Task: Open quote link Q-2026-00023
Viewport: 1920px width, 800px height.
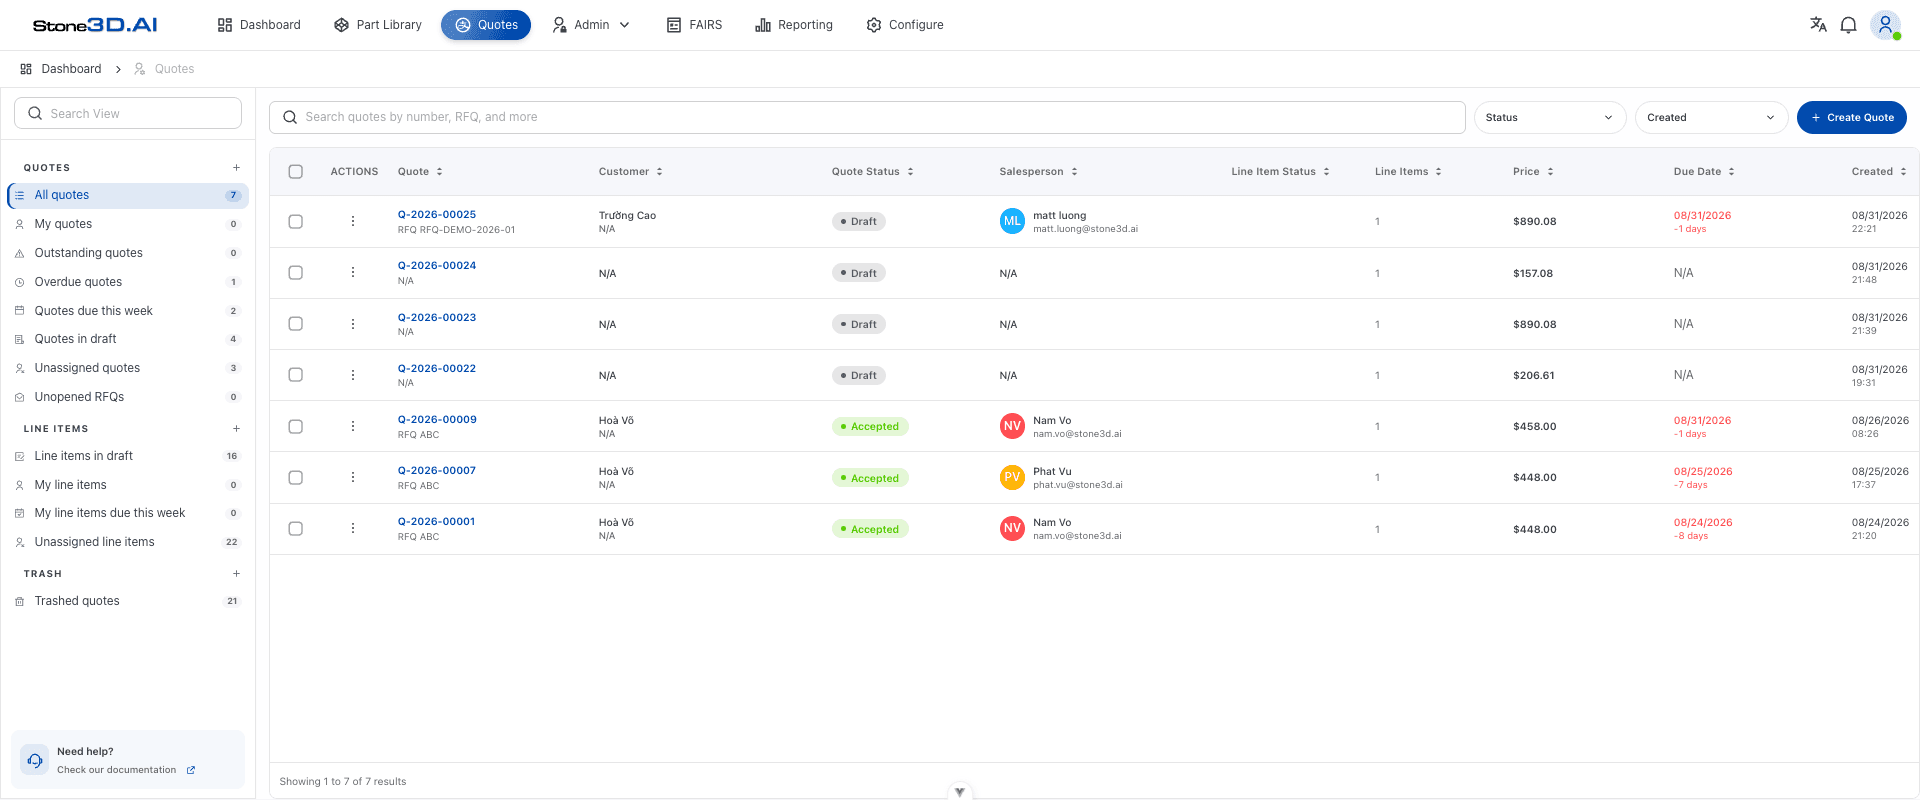Action: point(437,317)
